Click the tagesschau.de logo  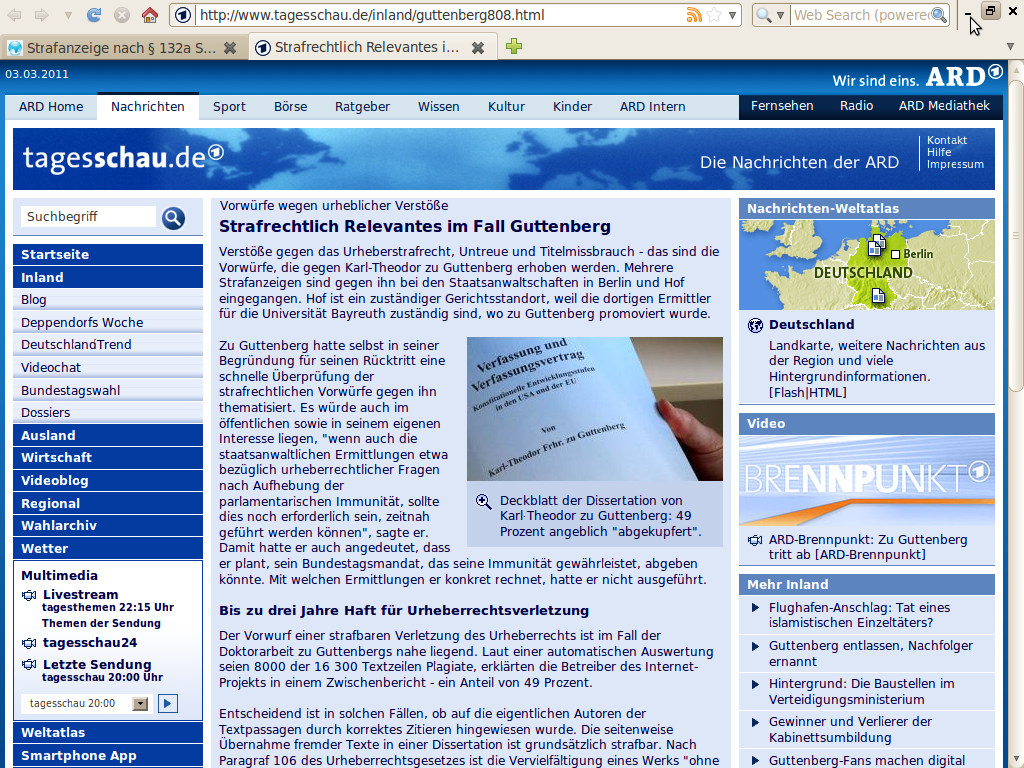click(123, 157)
